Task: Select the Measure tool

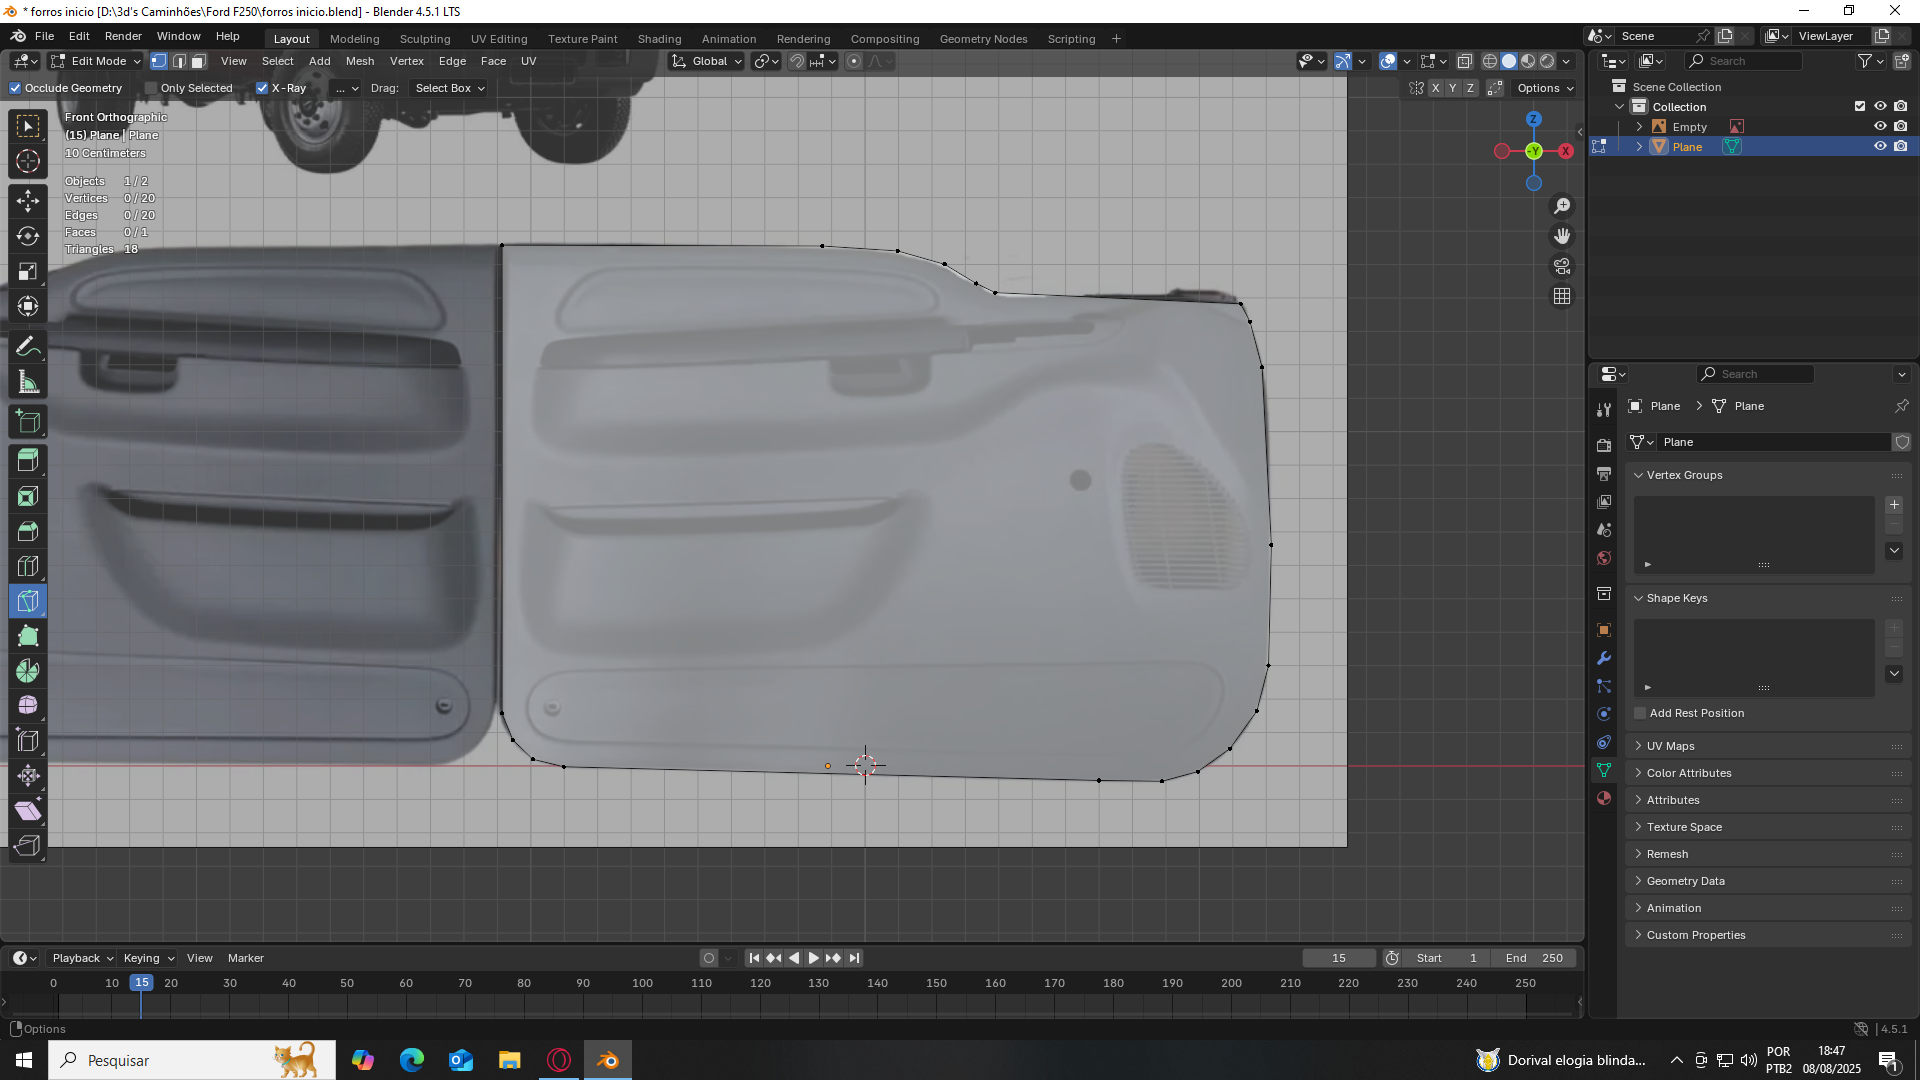Action: (28, 383)
